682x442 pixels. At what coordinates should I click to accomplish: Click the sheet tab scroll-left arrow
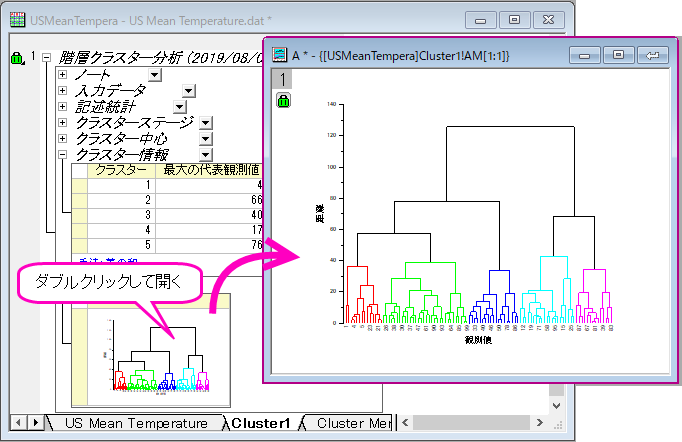pos(18,422)
